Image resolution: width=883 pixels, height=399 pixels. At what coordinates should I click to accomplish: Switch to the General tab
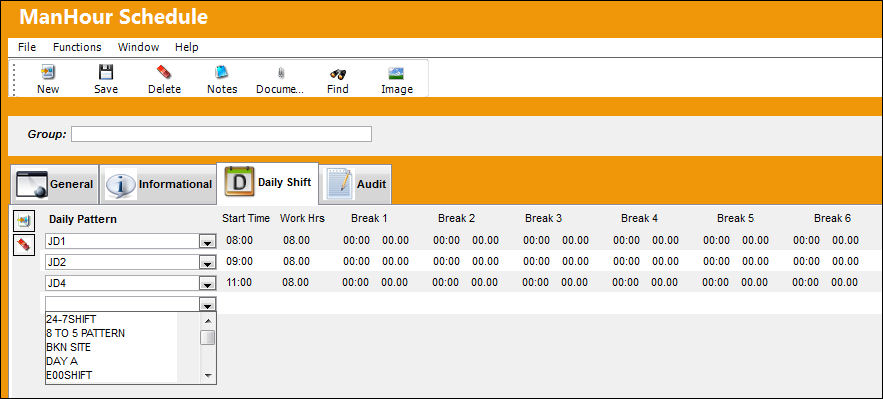pyautogui.click(x=55, y=184)
